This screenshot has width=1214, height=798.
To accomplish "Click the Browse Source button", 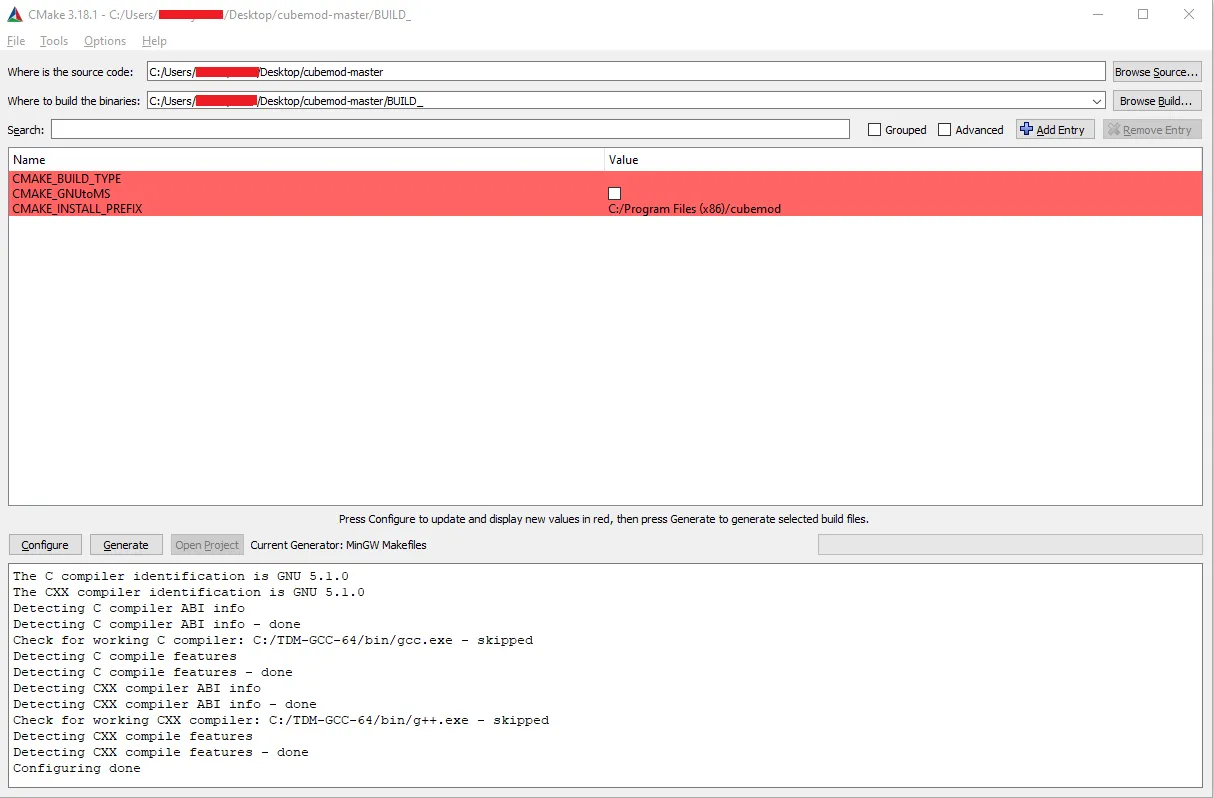I will 1157,72.
